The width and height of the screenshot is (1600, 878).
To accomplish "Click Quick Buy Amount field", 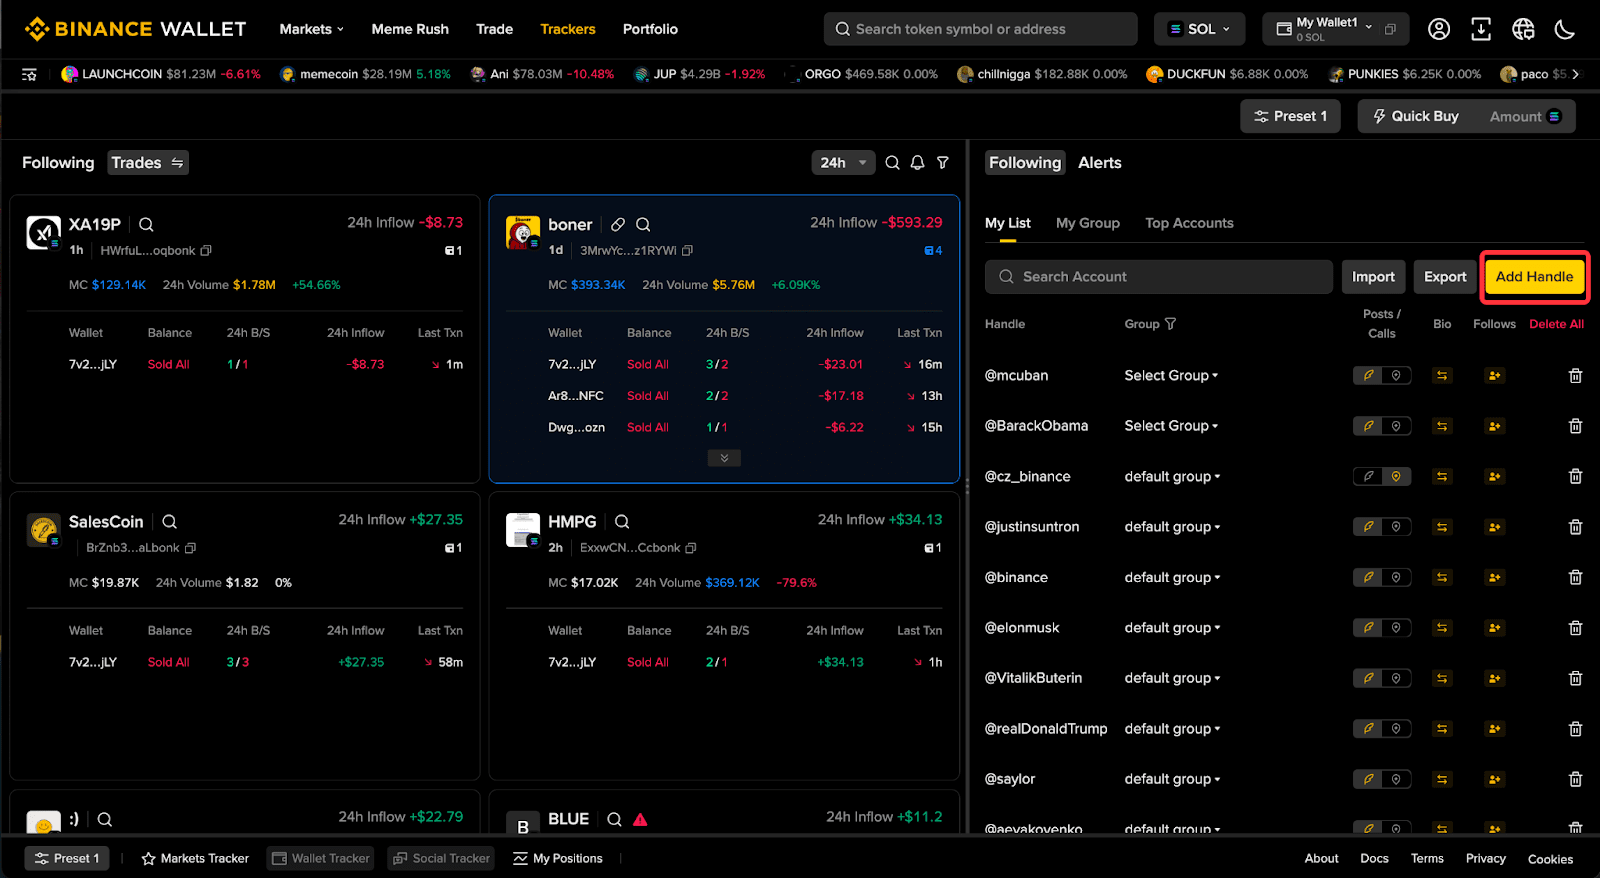I will (1525, 116).
